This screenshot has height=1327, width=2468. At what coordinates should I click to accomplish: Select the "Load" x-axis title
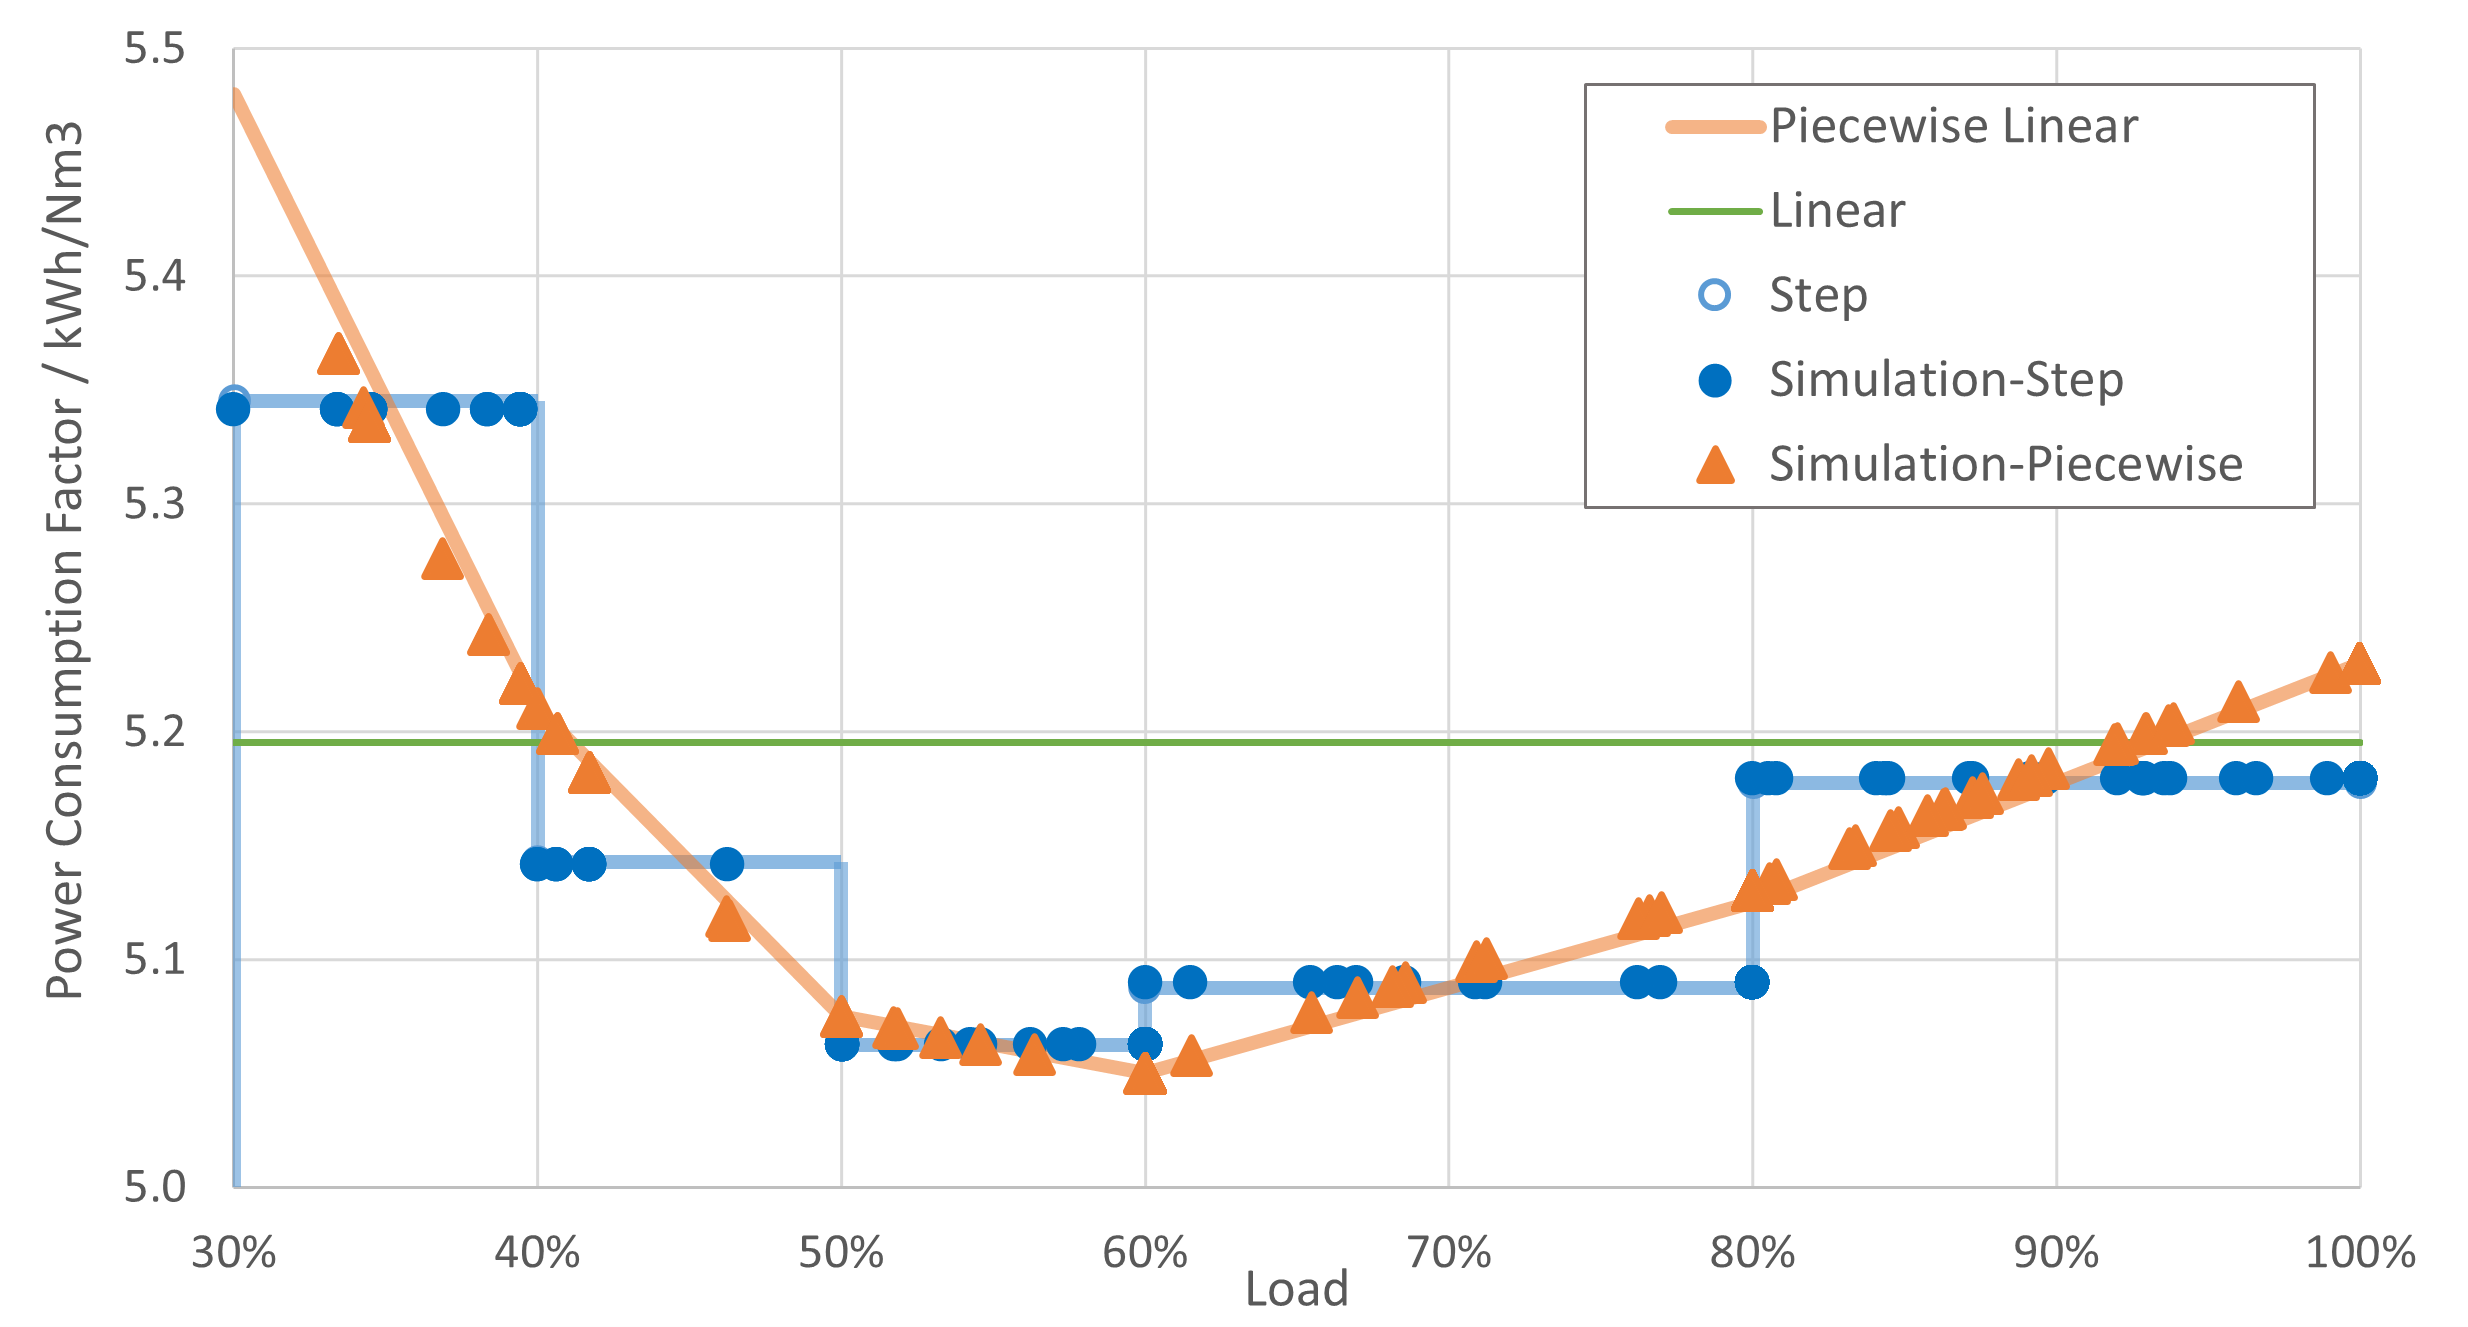(1297, 1290)
